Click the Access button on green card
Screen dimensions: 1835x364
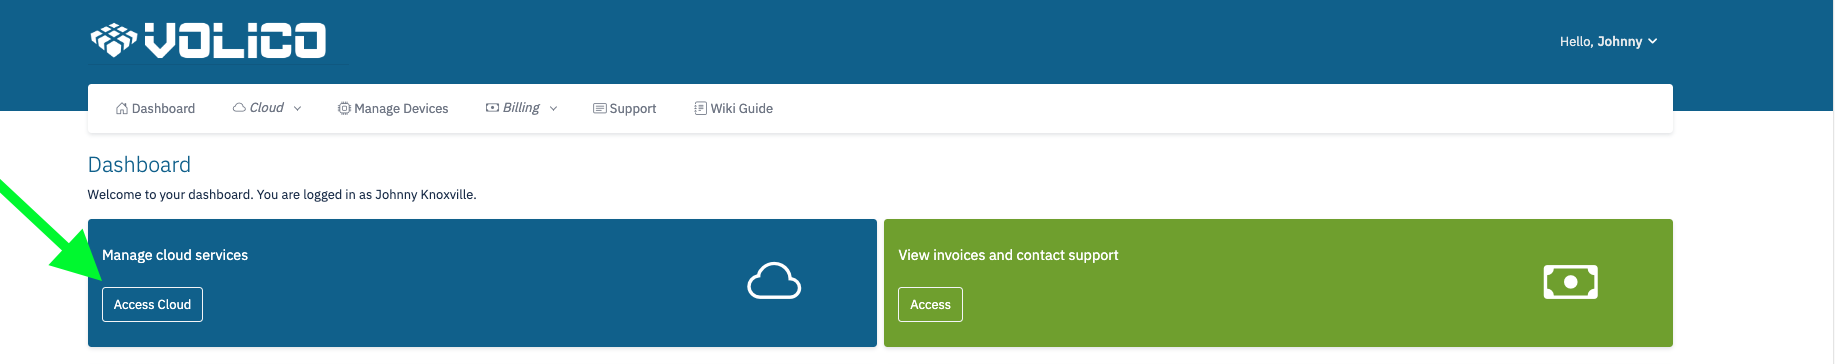(x=930, y=305)
